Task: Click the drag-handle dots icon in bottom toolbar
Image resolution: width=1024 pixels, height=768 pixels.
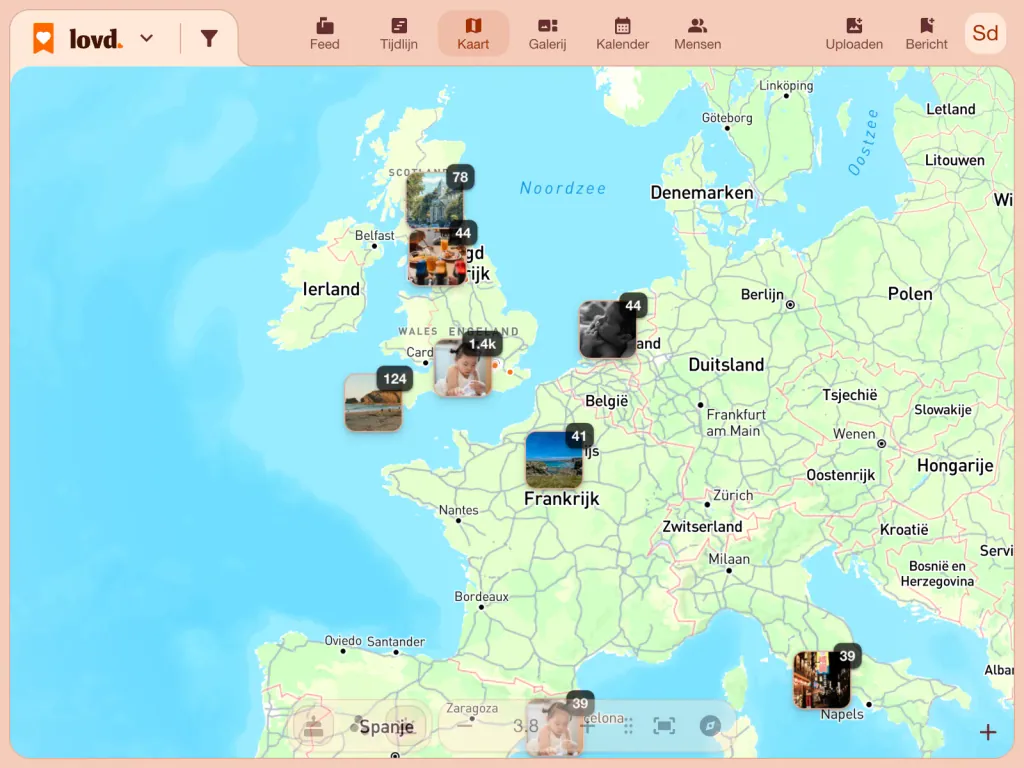Action: [628, 726]
